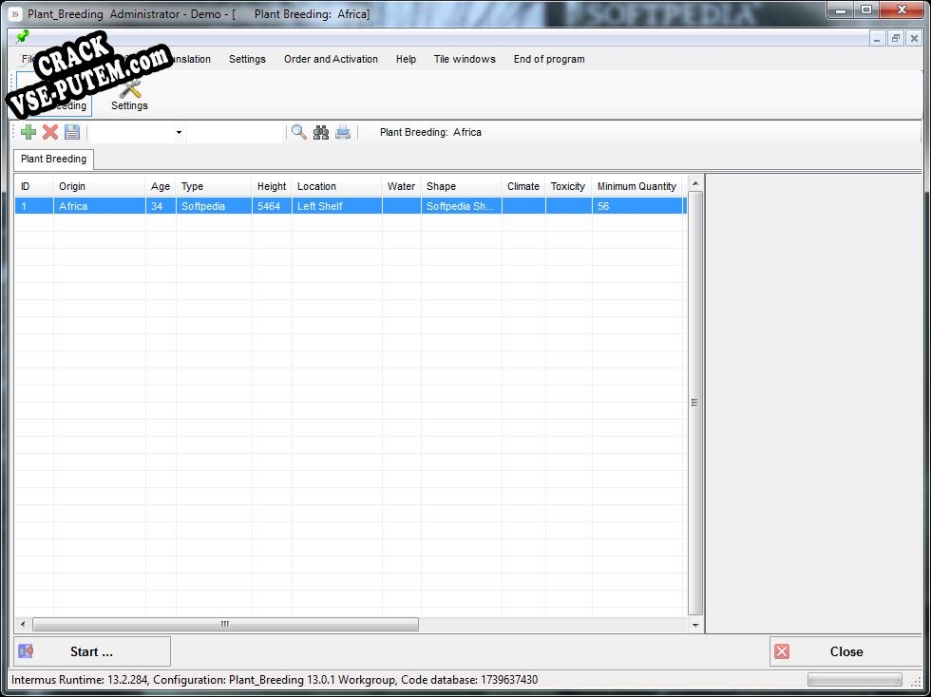
Task: Click the red X delete record icon
Action: pyautogui.click(x=50, y=132)
